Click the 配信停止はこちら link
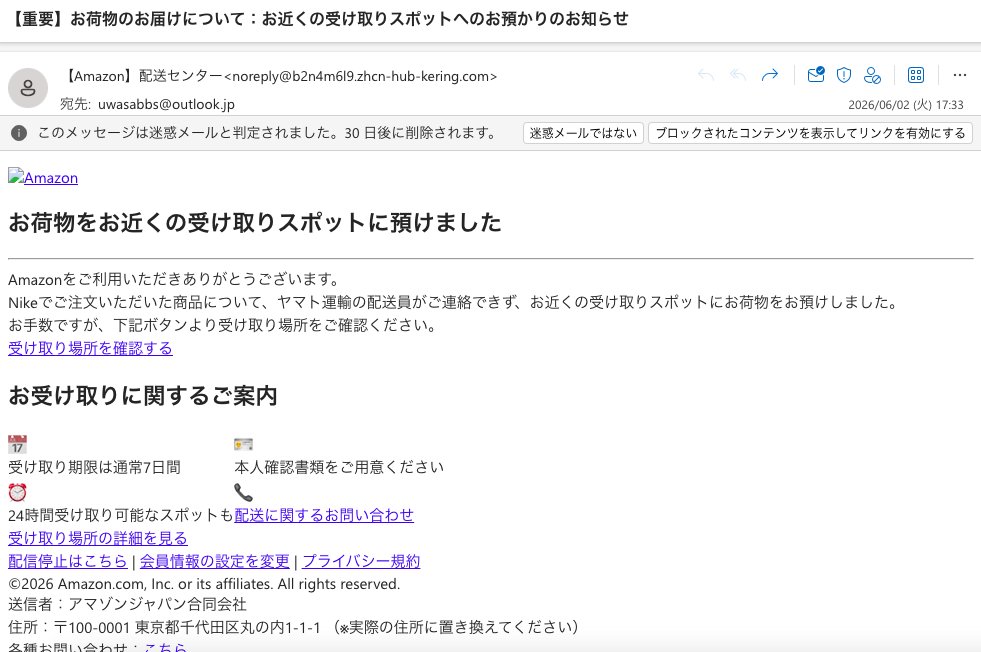Viewport: 981px width, 652px height. [x=68, y=561]
